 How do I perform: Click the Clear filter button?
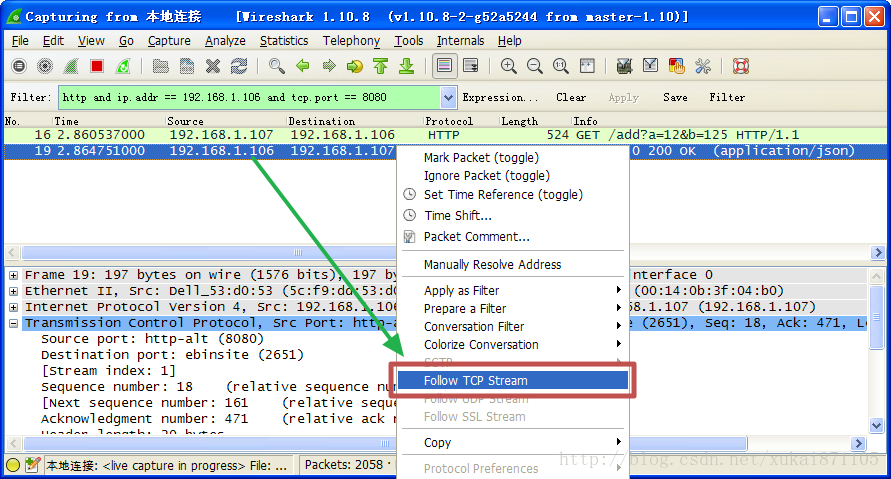[x=571, y=98]
